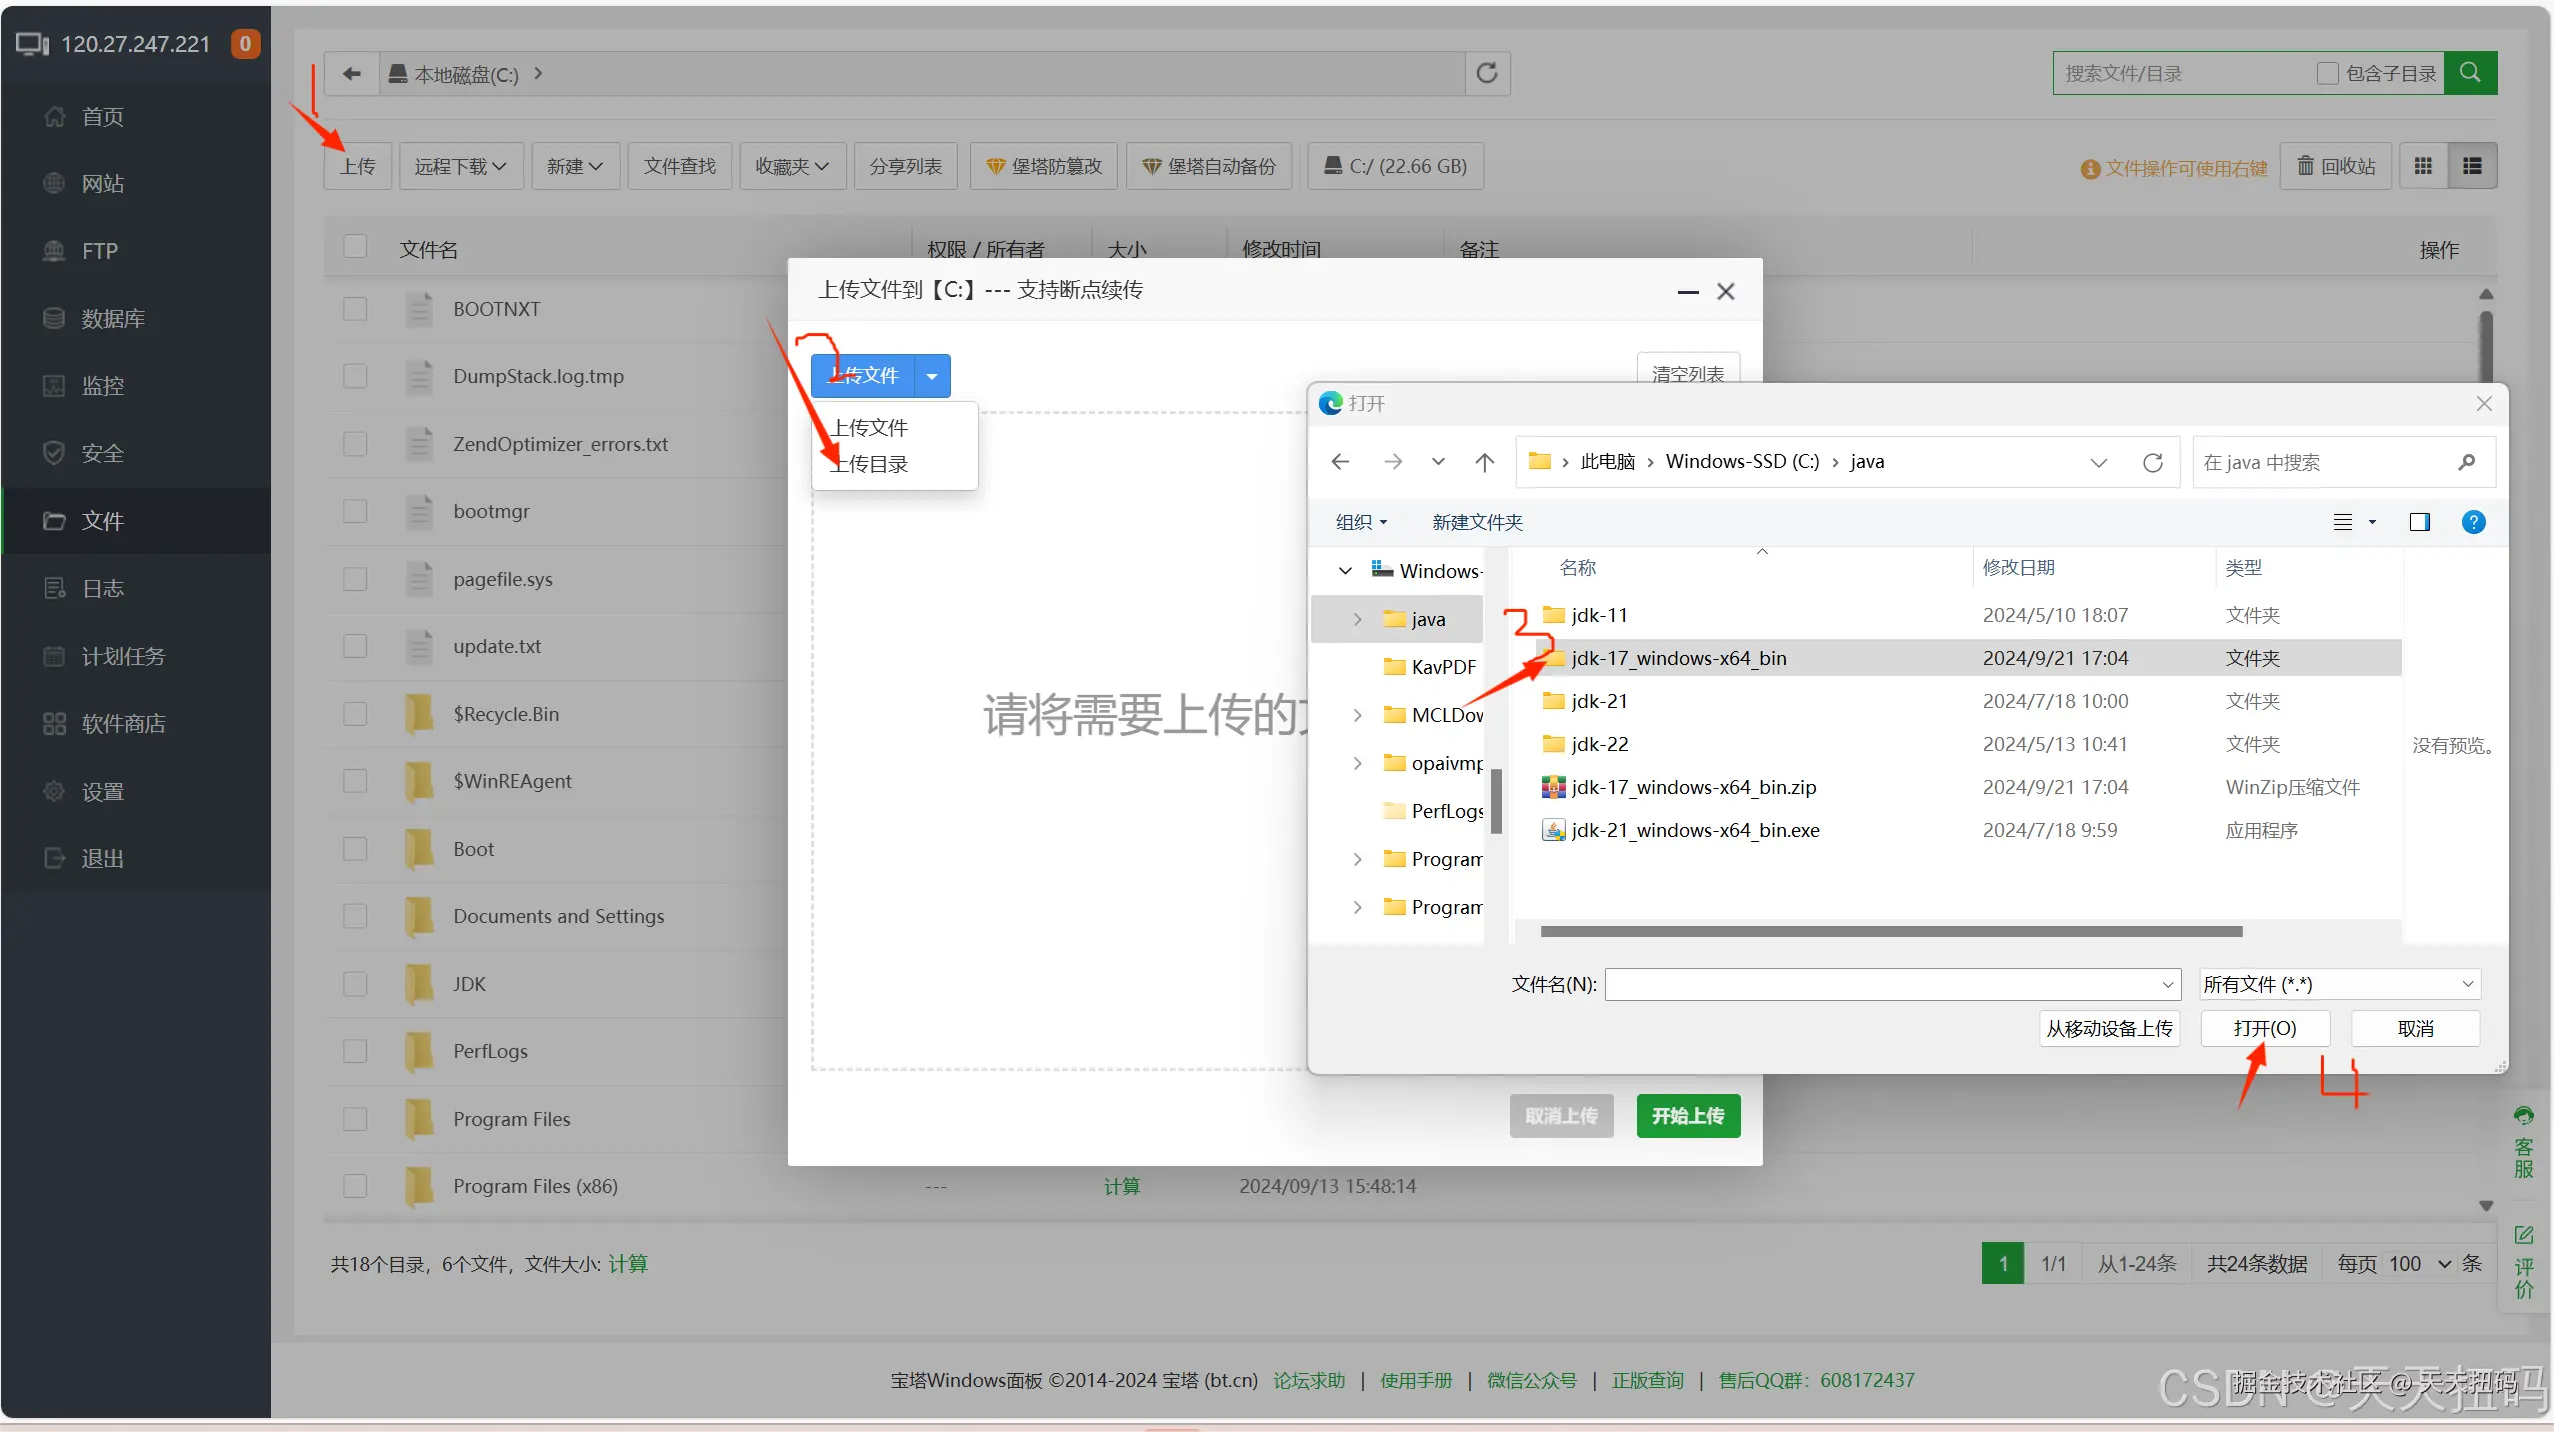Expand the java folder in the tree
Viewport: 2554px width, 1432px height.
pyautogui.click(x=1357, y=619)
